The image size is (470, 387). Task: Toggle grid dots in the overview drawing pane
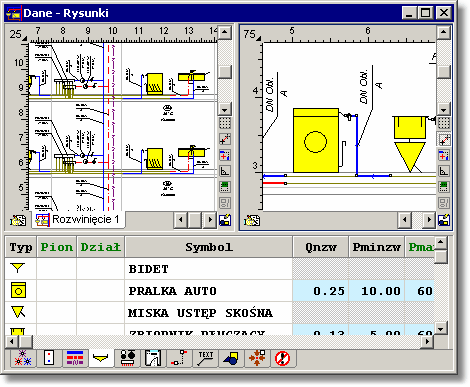(x=225, y=123)
